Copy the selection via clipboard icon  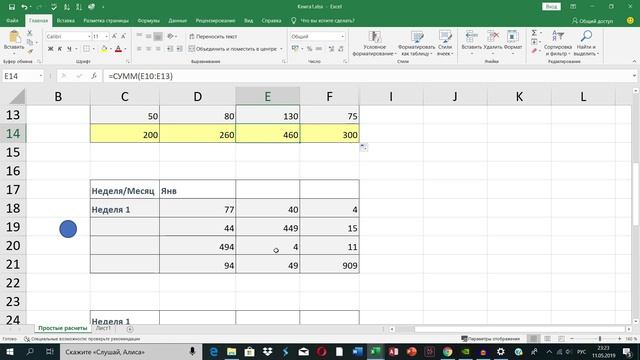(30, 42)
